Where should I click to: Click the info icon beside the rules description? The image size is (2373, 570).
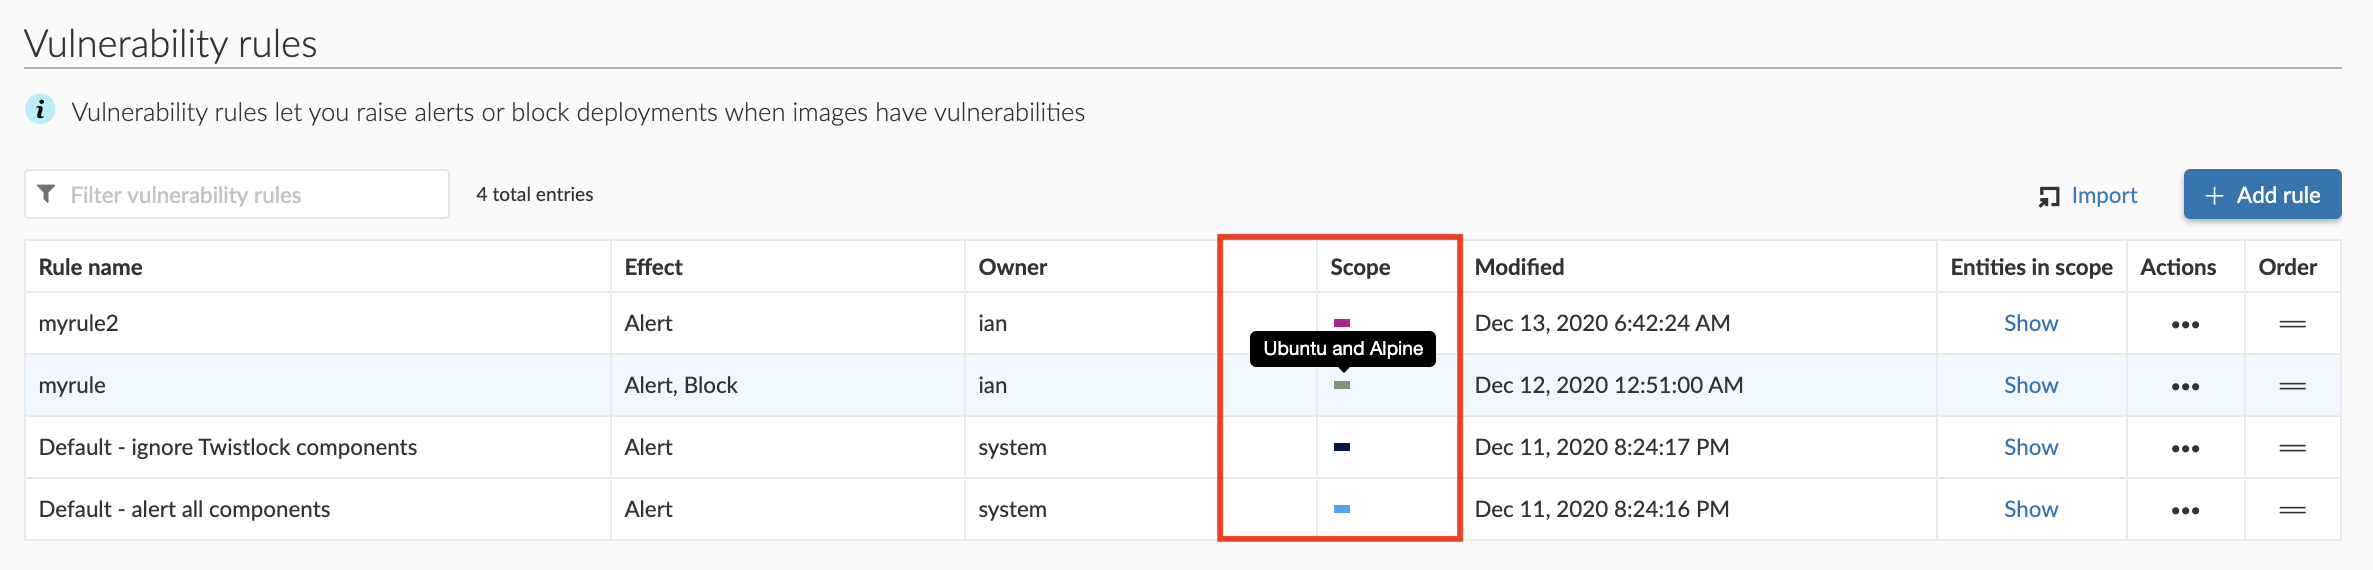(40, 109)
